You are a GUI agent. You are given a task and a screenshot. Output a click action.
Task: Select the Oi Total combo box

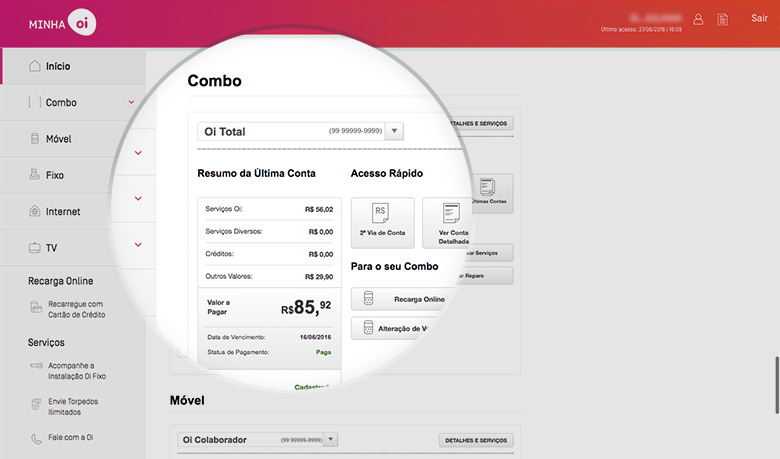(300, 131)
